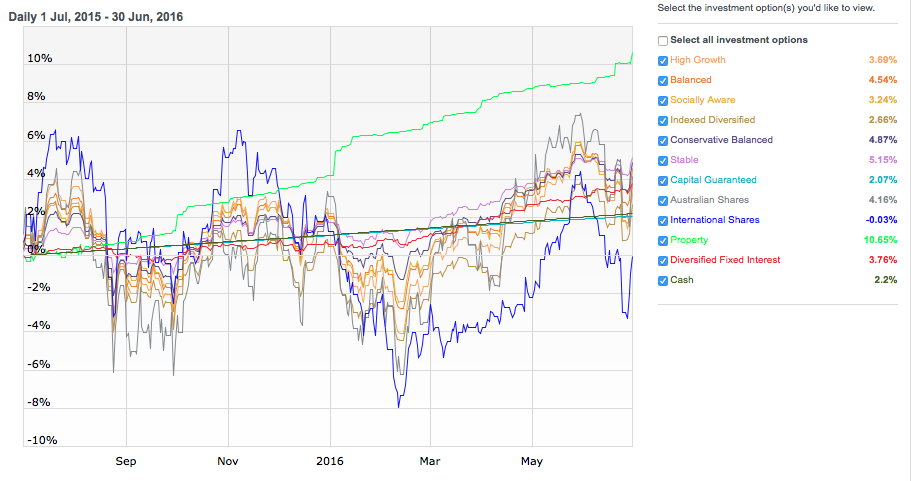Uncheck the Capital Guaranteed checkbox
This screenshot has height=481, width=911.
click(663, 181)
